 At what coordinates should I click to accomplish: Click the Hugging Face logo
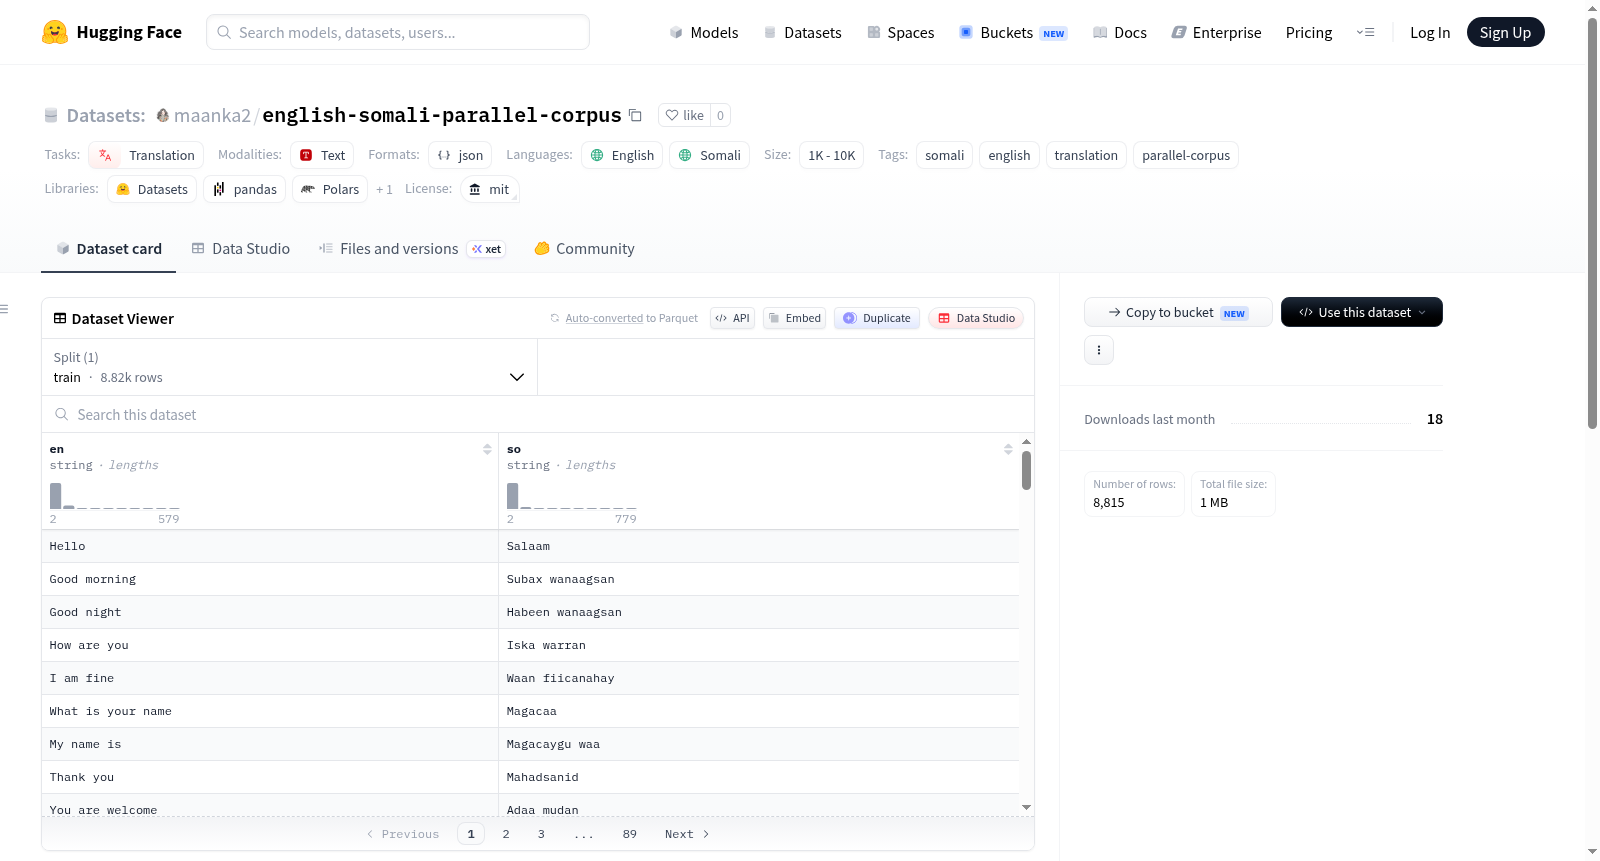pos(55,32)
